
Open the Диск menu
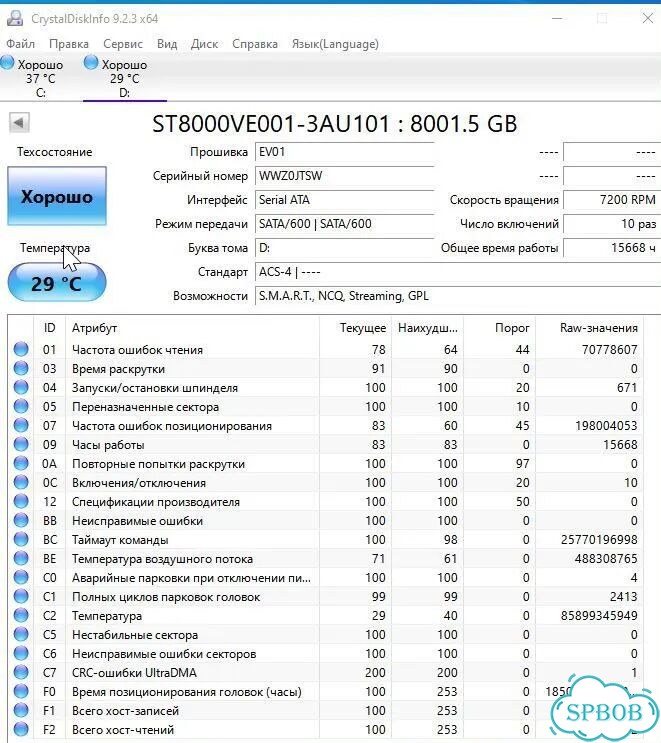[x=204, y=44]
